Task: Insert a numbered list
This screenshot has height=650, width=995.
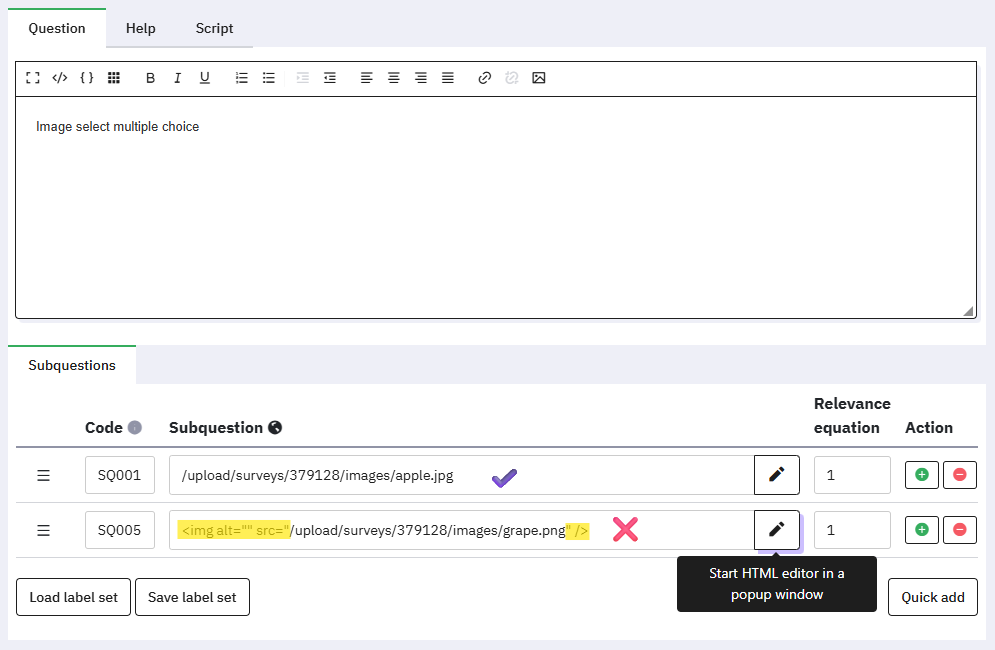Action: pos(241,78)
